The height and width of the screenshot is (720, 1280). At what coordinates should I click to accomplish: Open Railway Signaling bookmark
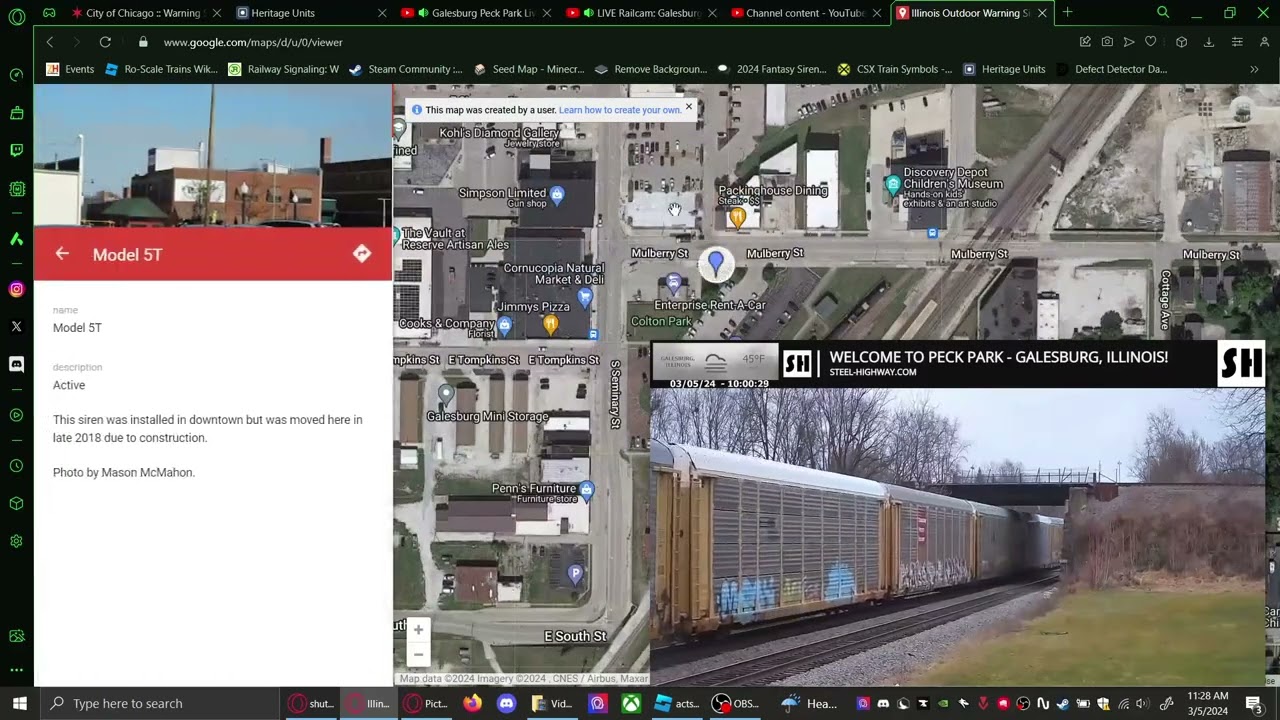click(284, 69)
